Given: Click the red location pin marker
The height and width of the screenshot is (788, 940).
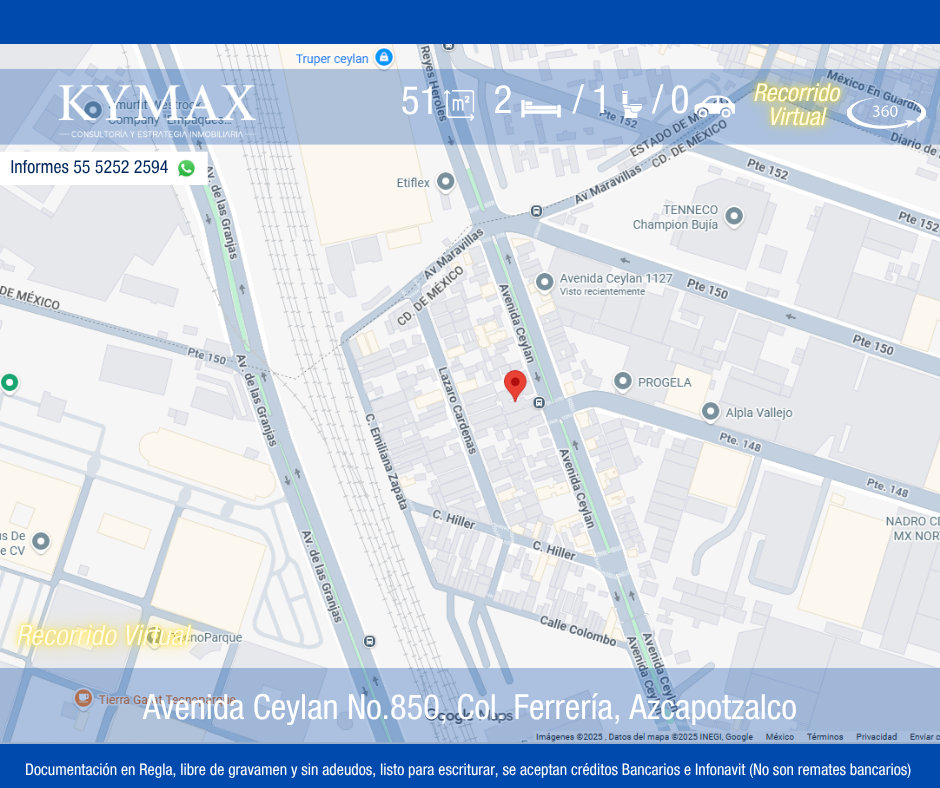Looking at the screenshot, I should [515, 384].
